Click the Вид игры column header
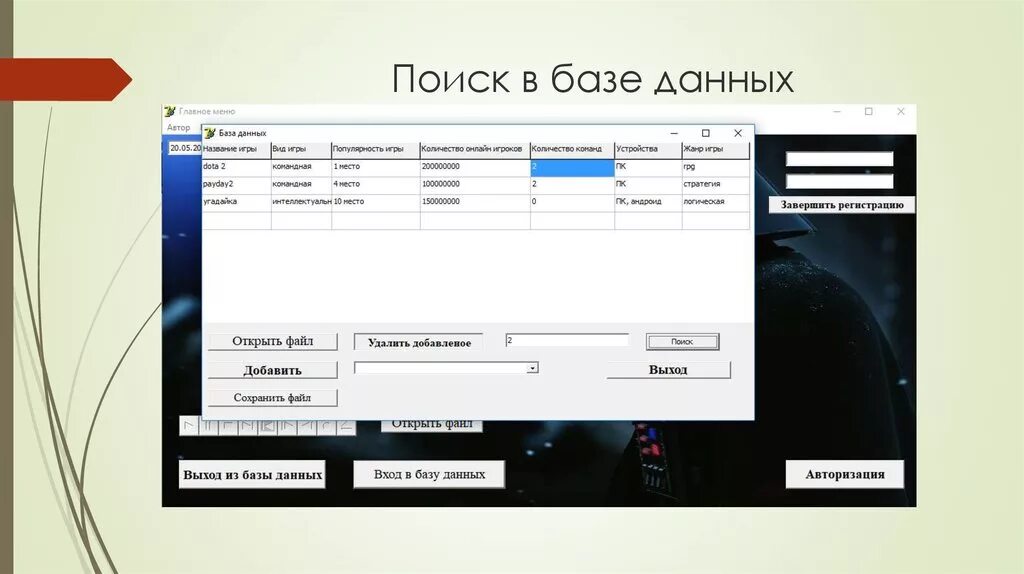Image resolution: width=1024 pixels, height=574 pixels. 301,150
